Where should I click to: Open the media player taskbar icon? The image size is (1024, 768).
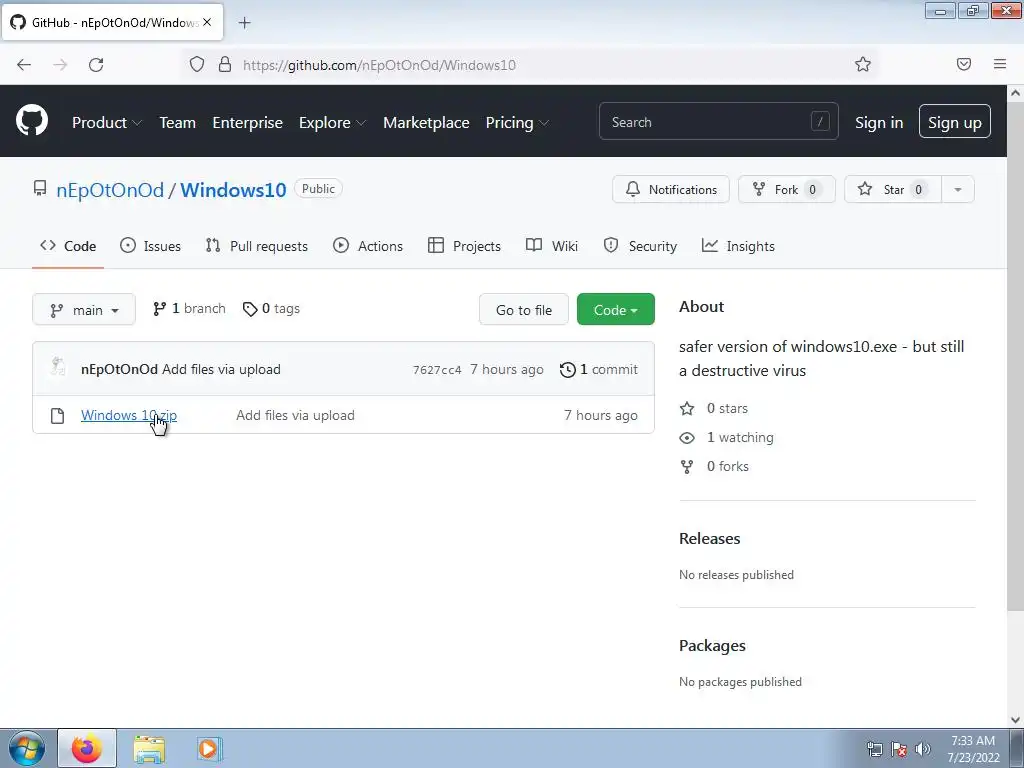point(210,749)
